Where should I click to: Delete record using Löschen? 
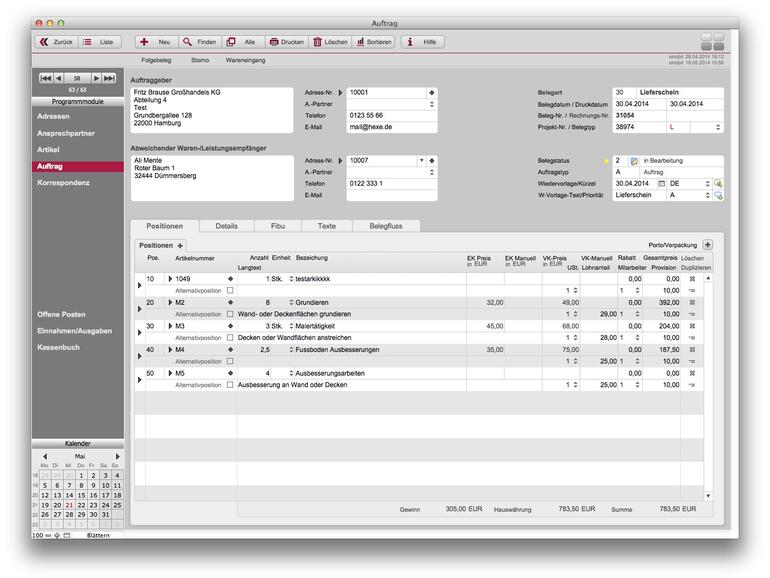330,42
